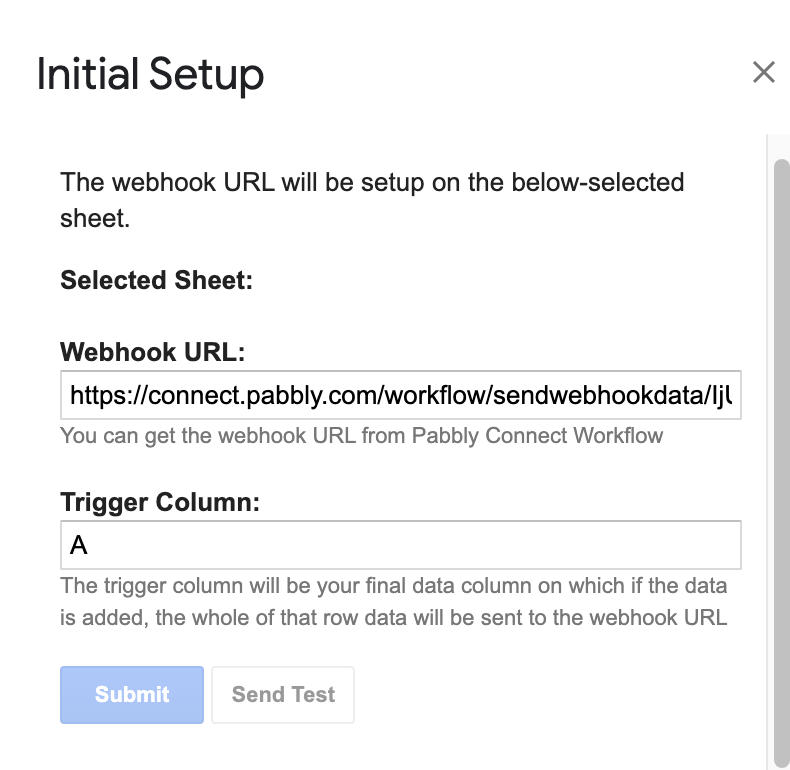Screen dimensions: 790x770
Task: Click inside the Webhook URL field
Action: pyautogui.click(x=401, y=395)
